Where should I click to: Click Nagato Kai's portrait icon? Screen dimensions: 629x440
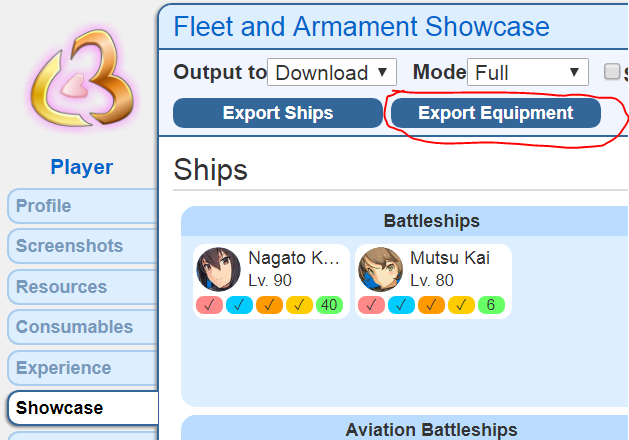(x=218, y=269)
